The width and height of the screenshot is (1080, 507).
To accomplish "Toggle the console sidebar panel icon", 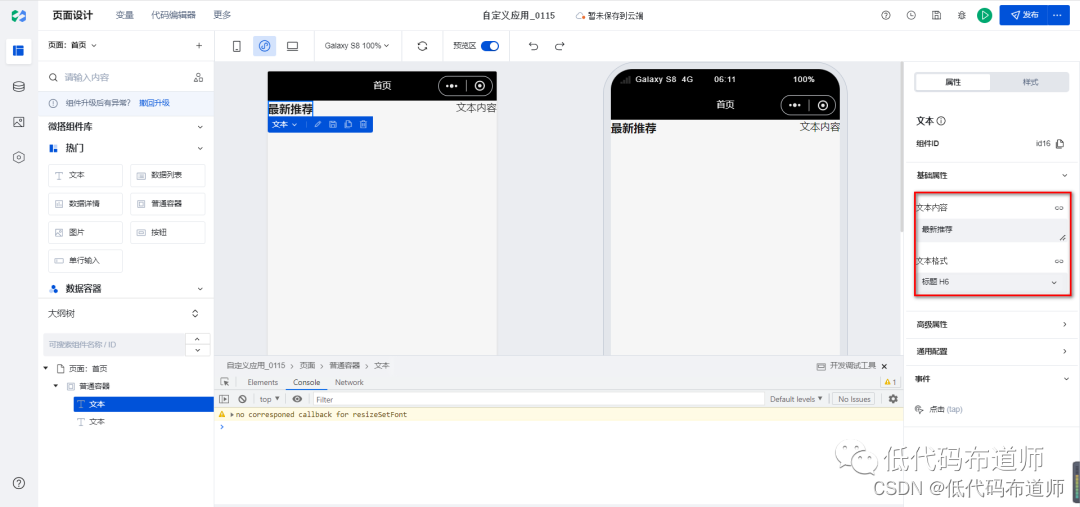I will [225, 399].
